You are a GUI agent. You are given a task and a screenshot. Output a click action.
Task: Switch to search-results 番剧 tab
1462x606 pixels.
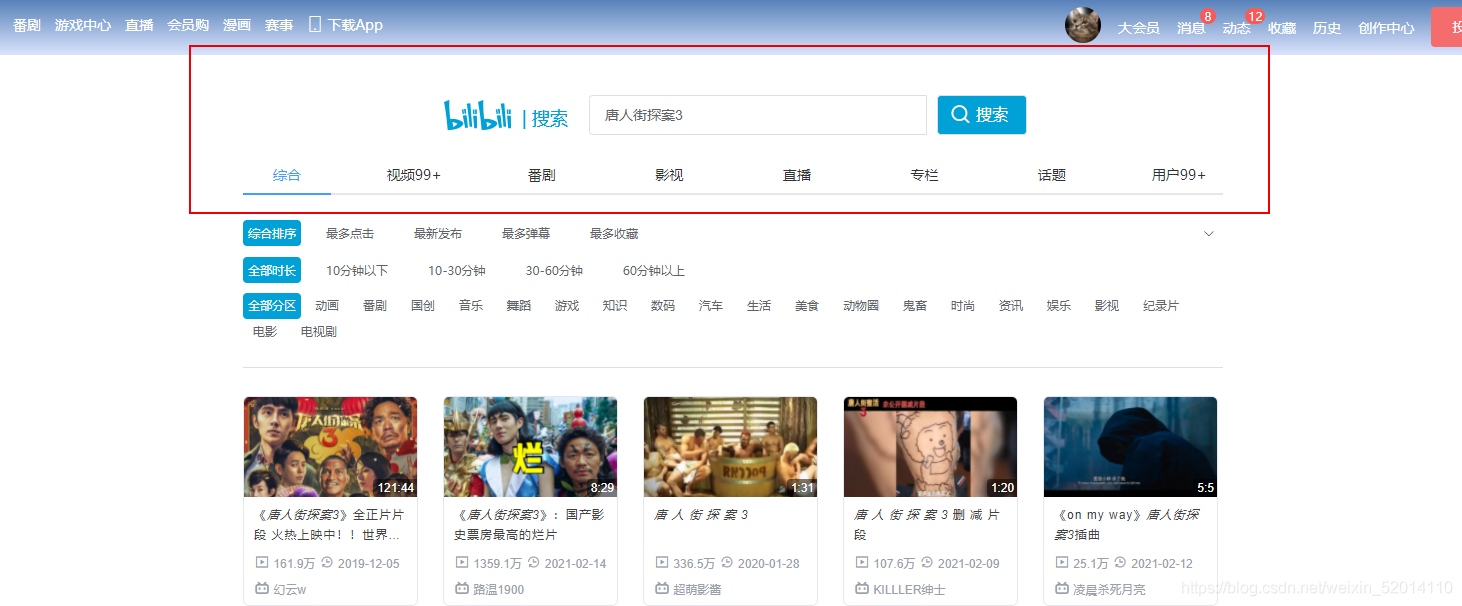(x=542, y=175)
